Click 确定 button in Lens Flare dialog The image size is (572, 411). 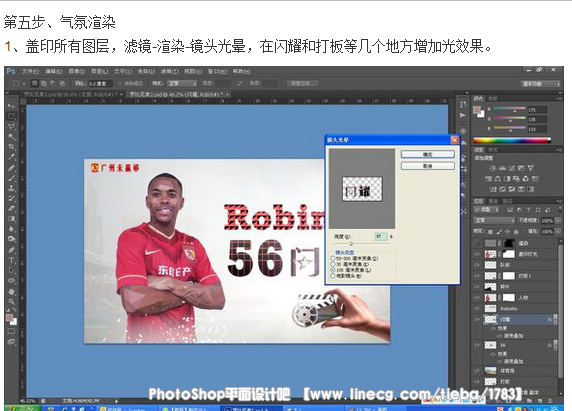click(x=428, y=154)
